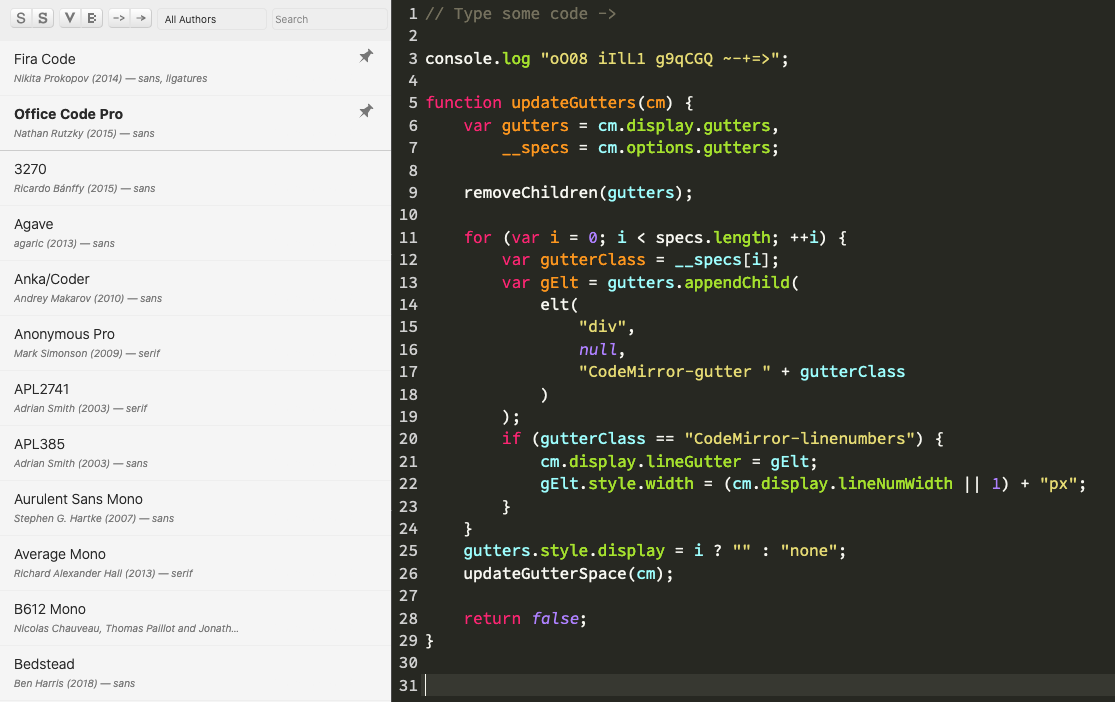Enable the second ligature arrow filter
This screenshot has height=702, width=1115.
point(140,17)
